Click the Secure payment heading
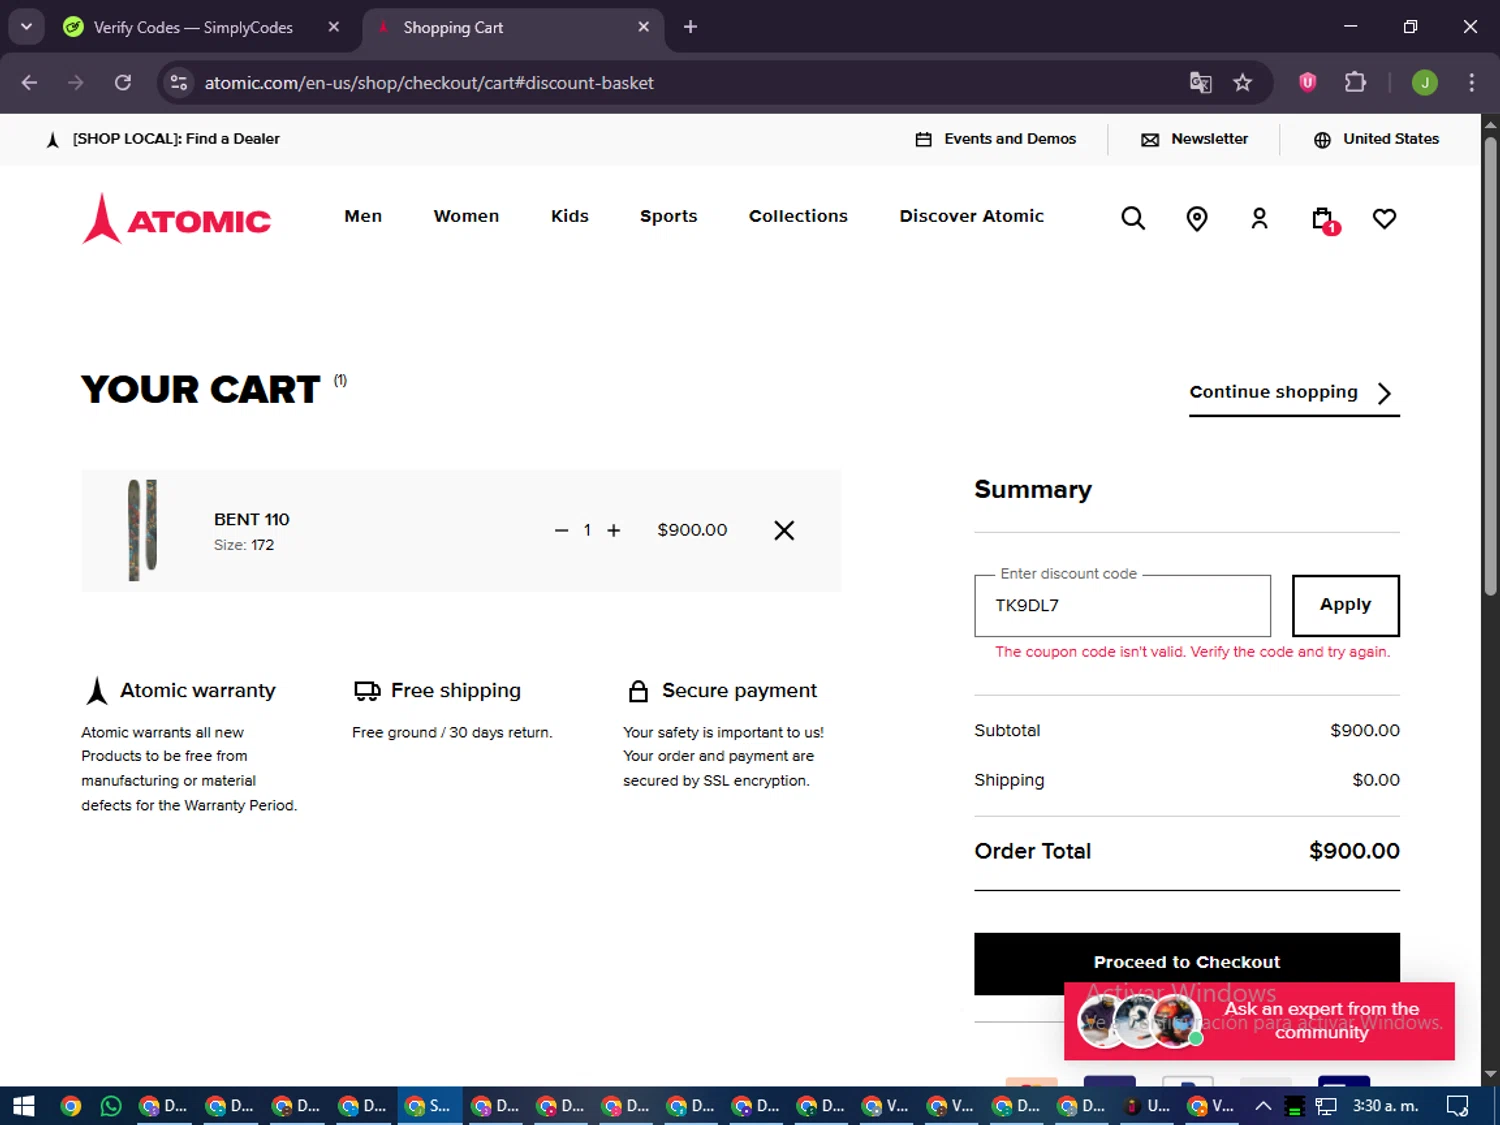Viewport: 1500px width, 1125px height. click(739, 690)
